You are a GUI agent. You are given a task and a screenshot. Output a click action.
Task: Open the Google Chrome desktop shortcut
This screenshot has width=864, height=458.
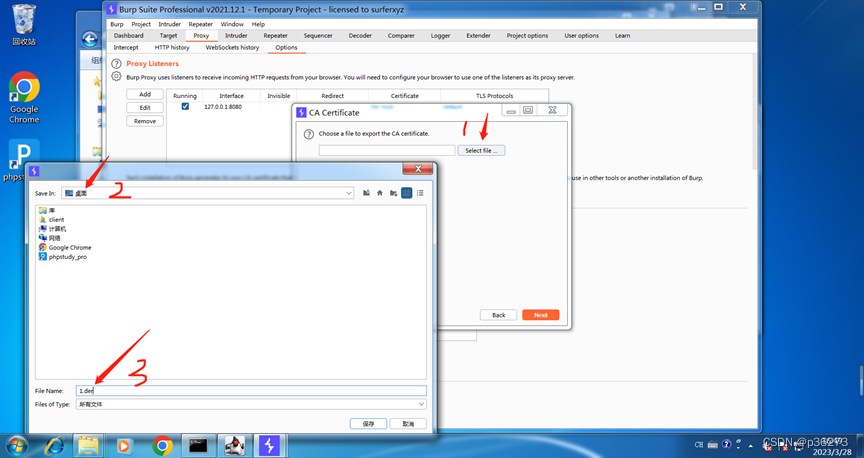point(24,98)
